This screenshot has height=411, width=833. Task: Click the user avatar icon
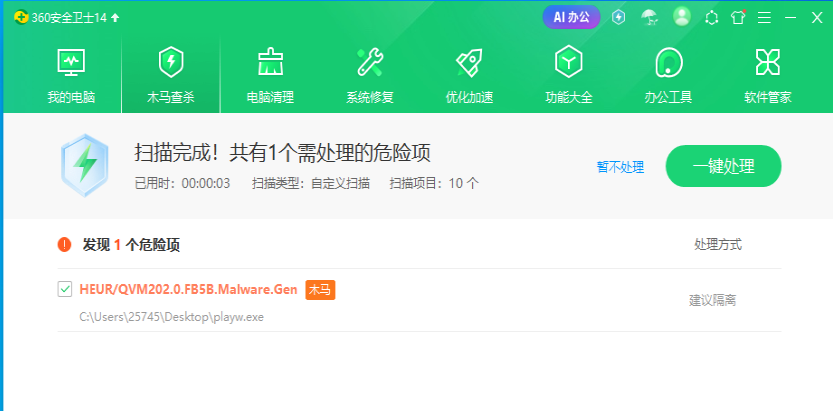tap(682, 17)
